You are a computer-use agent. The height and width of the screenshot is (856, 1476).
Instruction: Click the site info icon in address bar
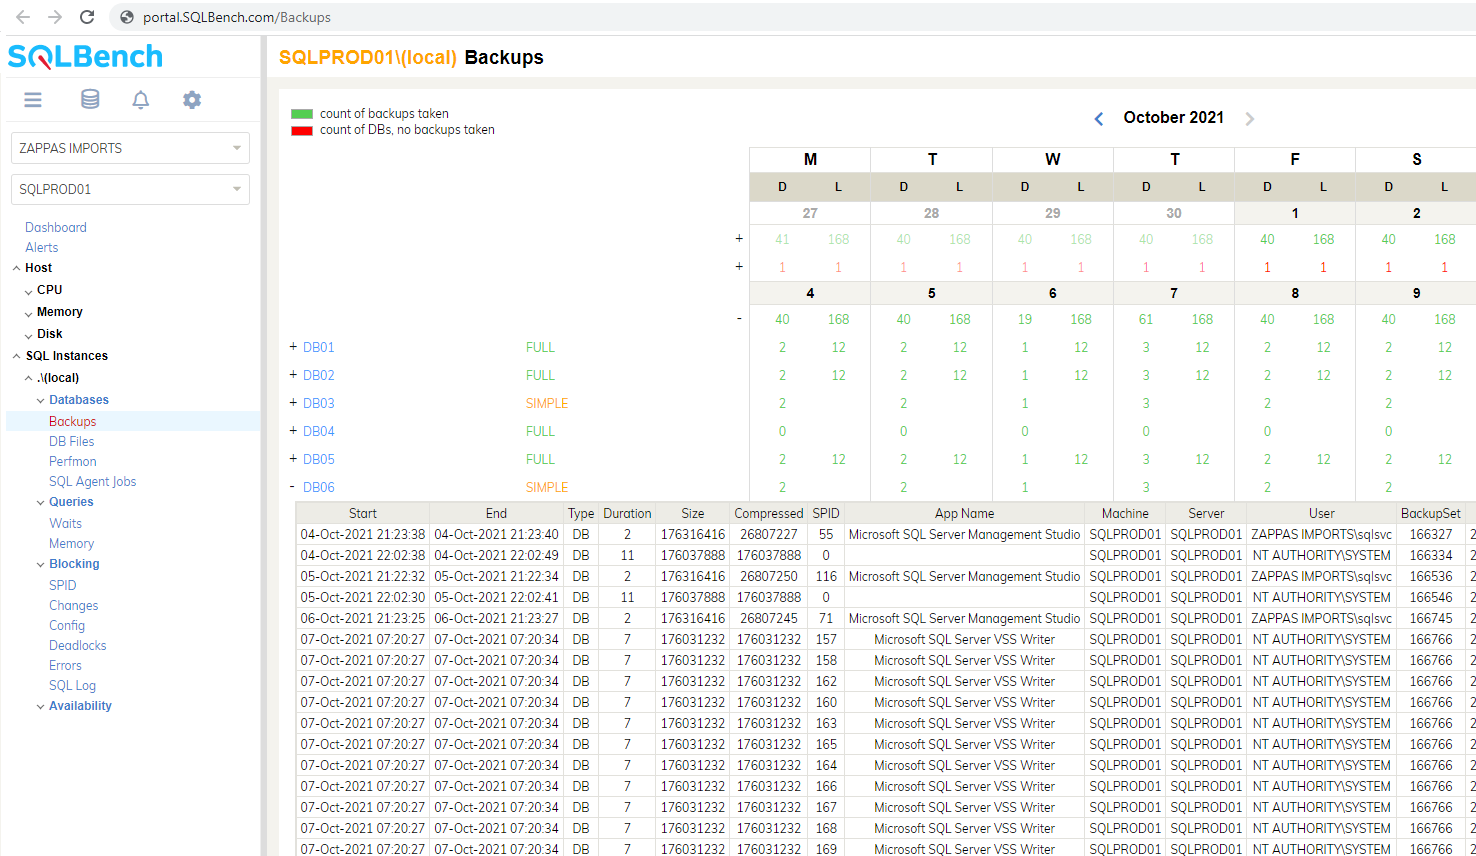coord(127,17)
